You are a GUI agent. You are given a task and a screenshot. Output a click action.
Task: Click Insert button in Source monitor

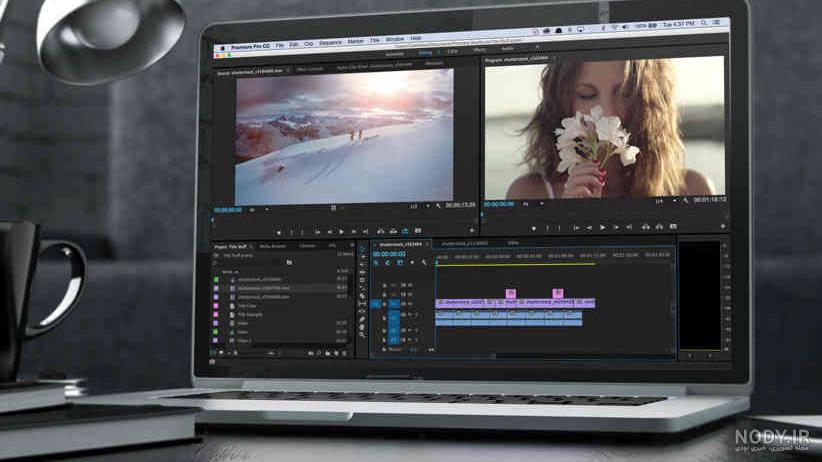coord(381,231)
